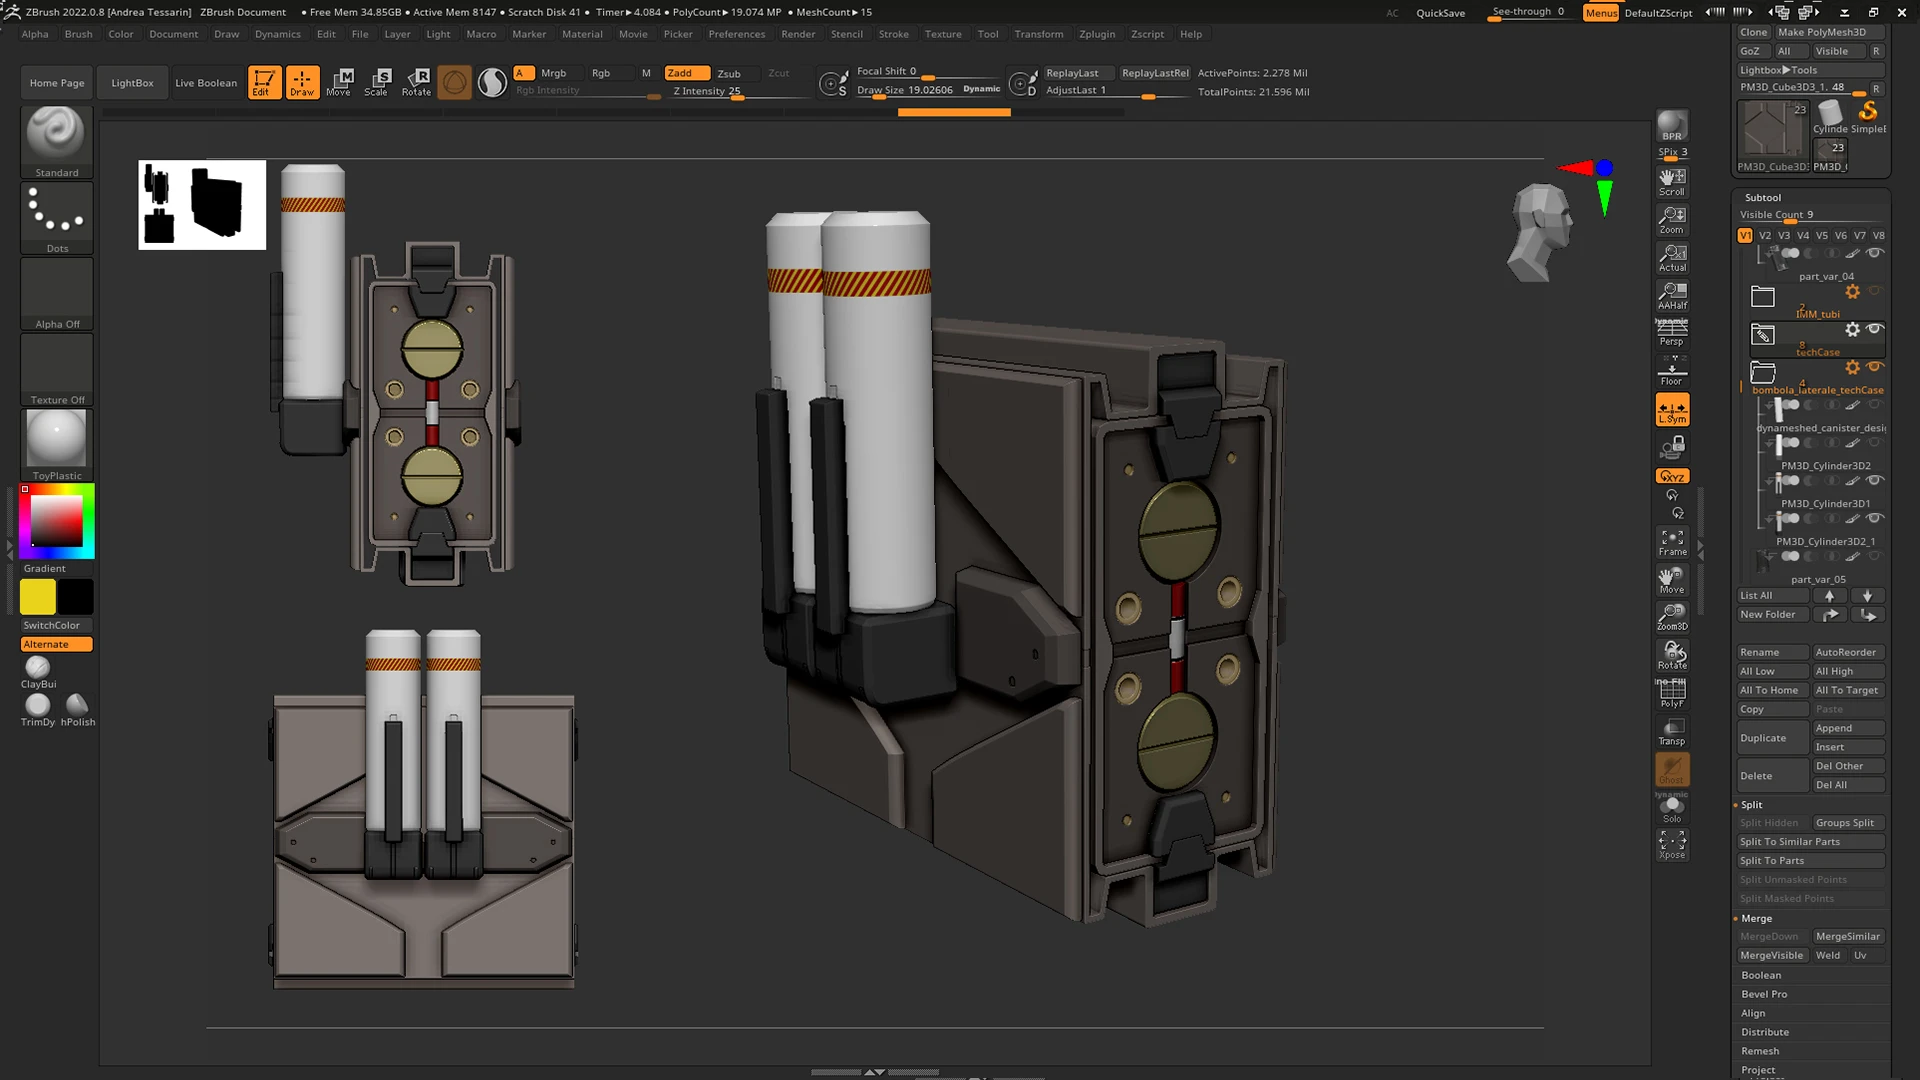The width and height of the screenshot is (1920, 1080).
Task: Click the Live Boolean button
Action: tap(206, 83)
